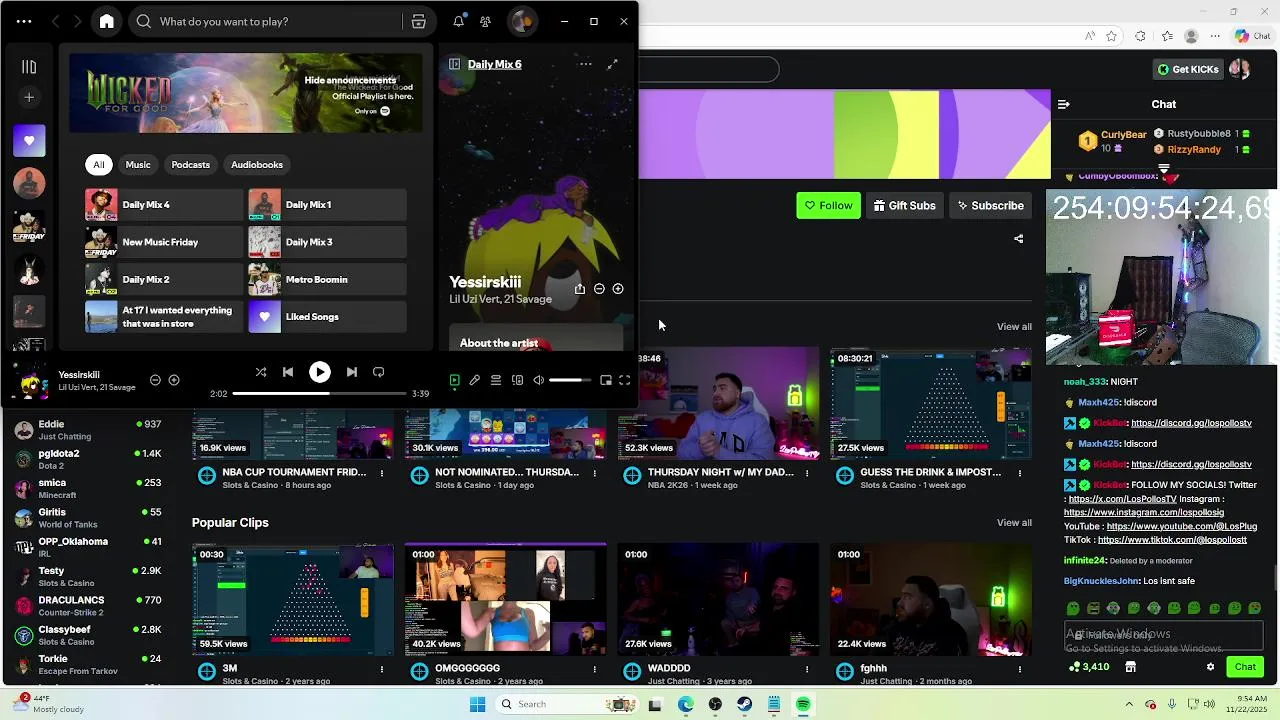Send message with green Chat button
1280x720 pixels.
pos(1245,667)
